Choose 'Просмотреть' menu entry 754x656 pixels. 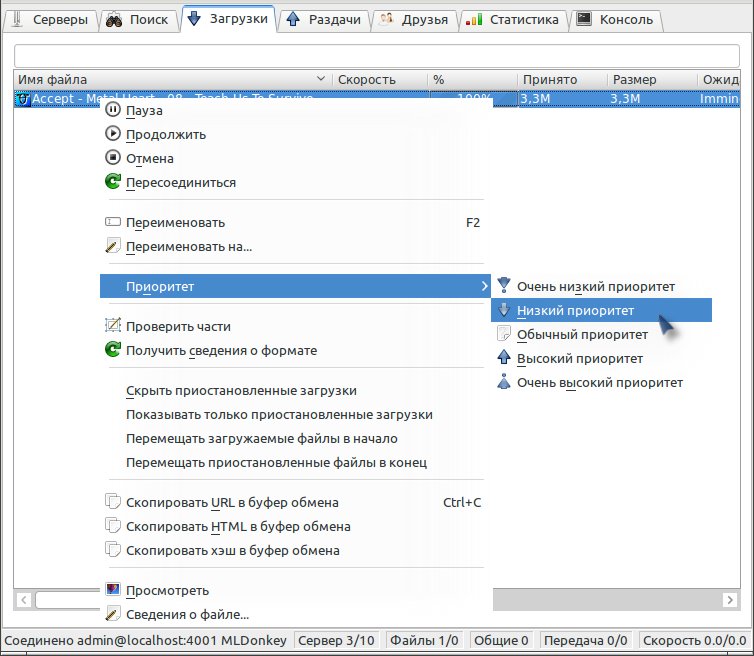295,590
